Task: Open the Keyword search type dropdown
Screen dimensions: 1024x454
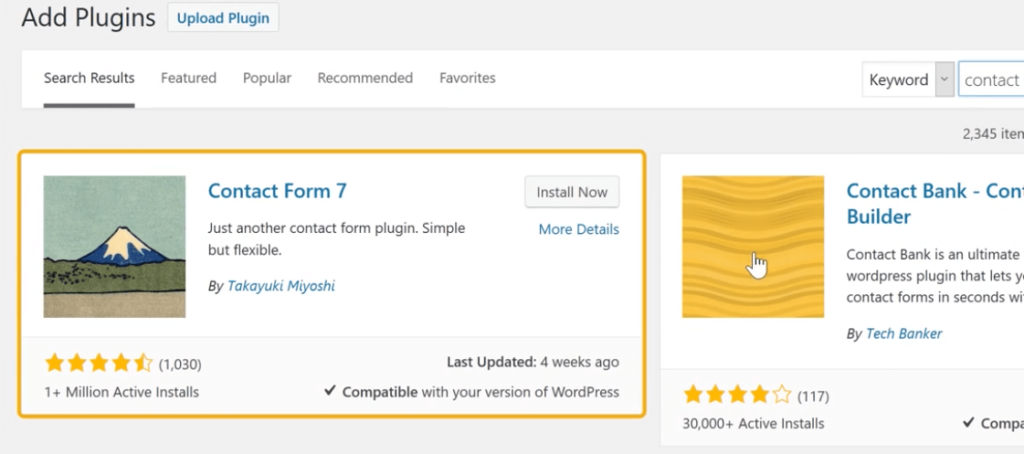Action: pyautogui.click(x=908, y=80)
